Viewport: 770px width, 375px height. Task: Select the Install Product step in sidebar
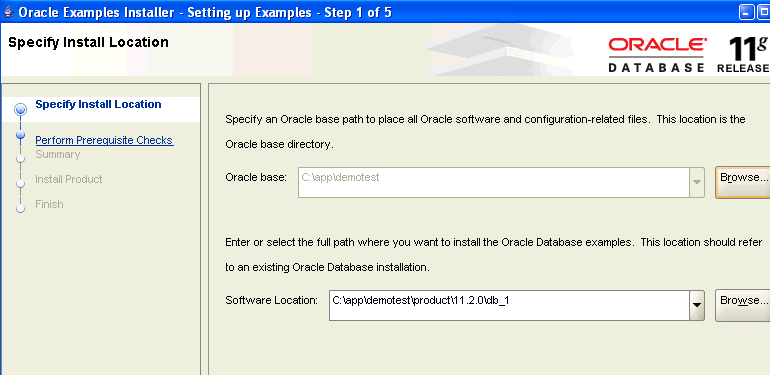click(x=69, y=179)
